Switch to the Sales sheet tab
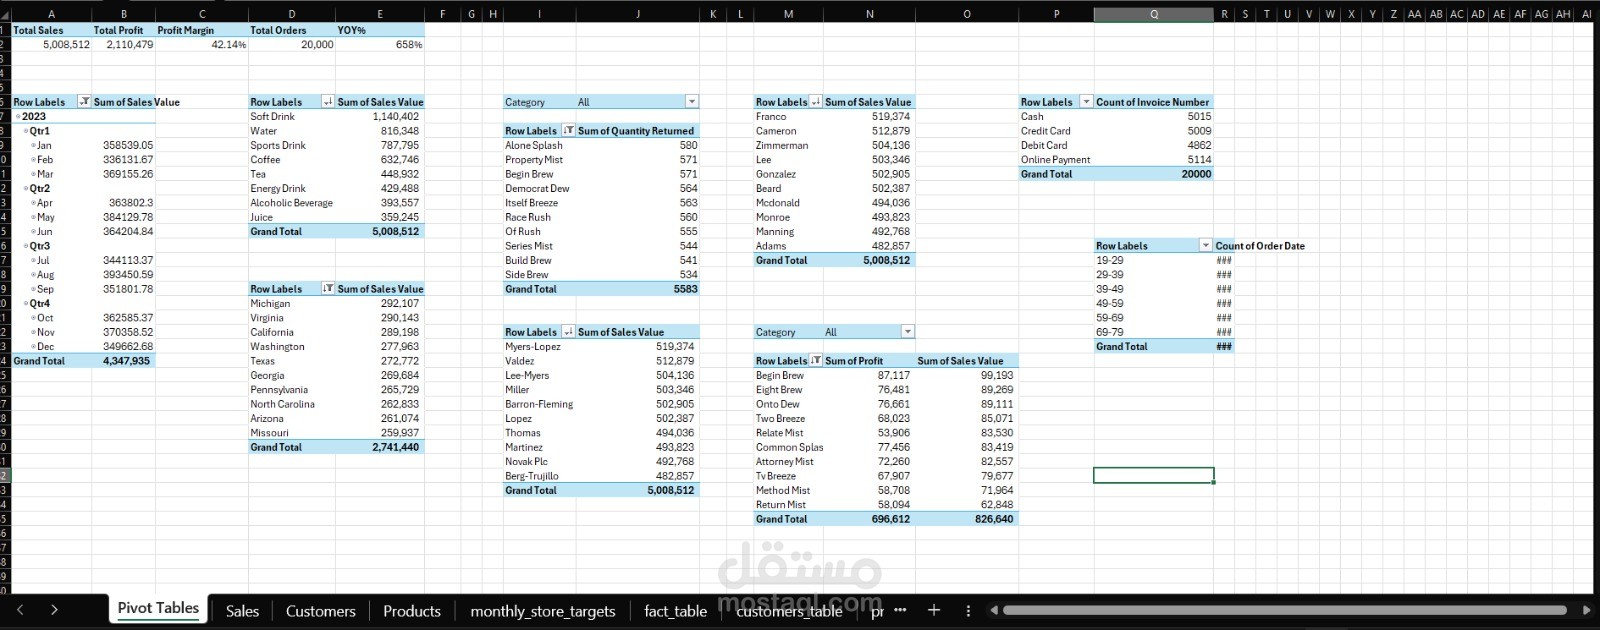This screenshot has width=1600, height=630. tap(242, 611)
